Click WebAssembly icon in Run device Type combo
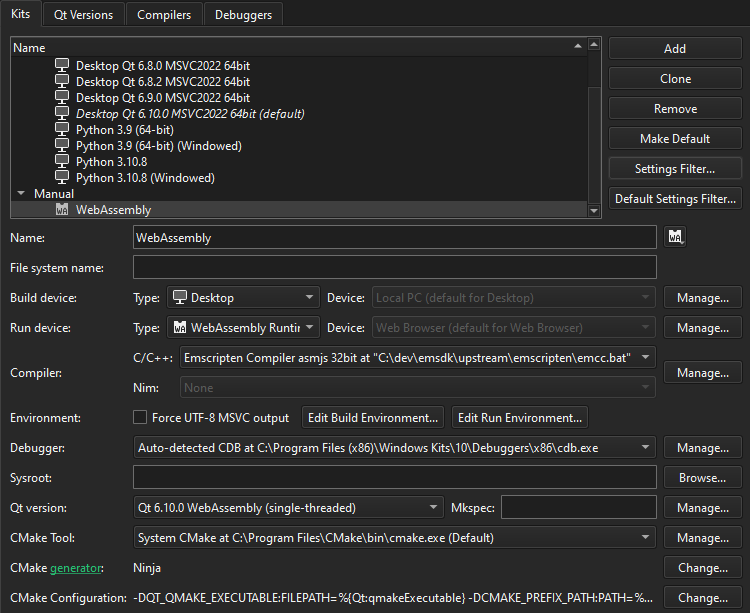This screenshot has width=750, height=613. point(180,328)
